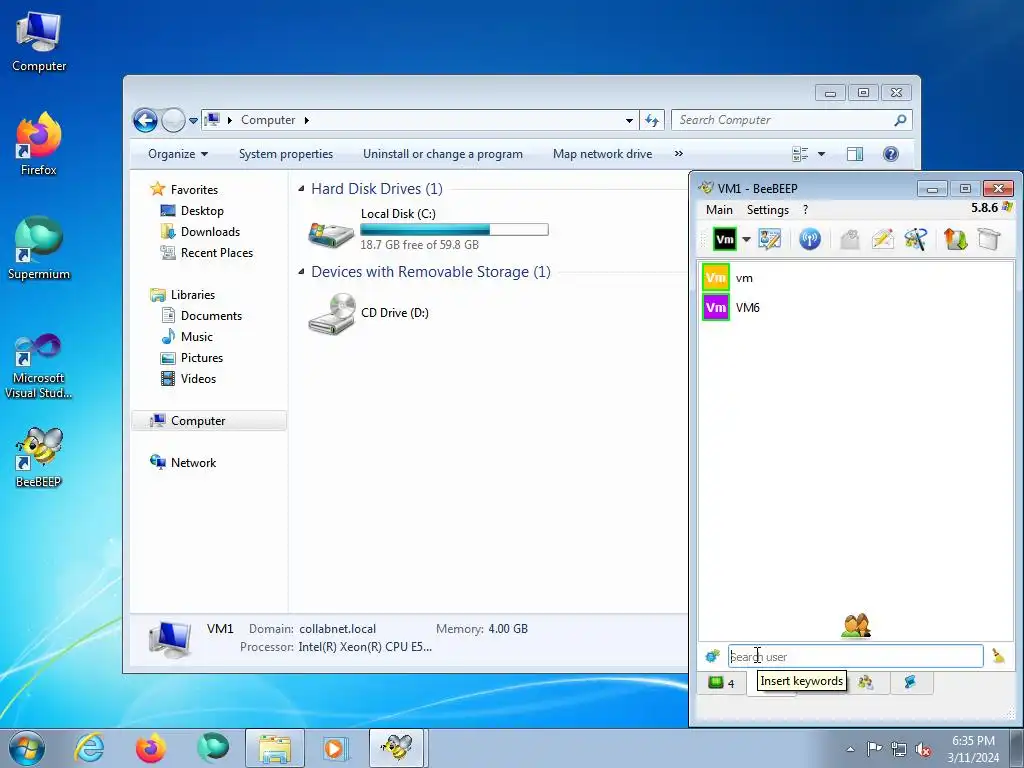
Task: Click the orange Vm avatar of user vm
Action: [716, 278]
